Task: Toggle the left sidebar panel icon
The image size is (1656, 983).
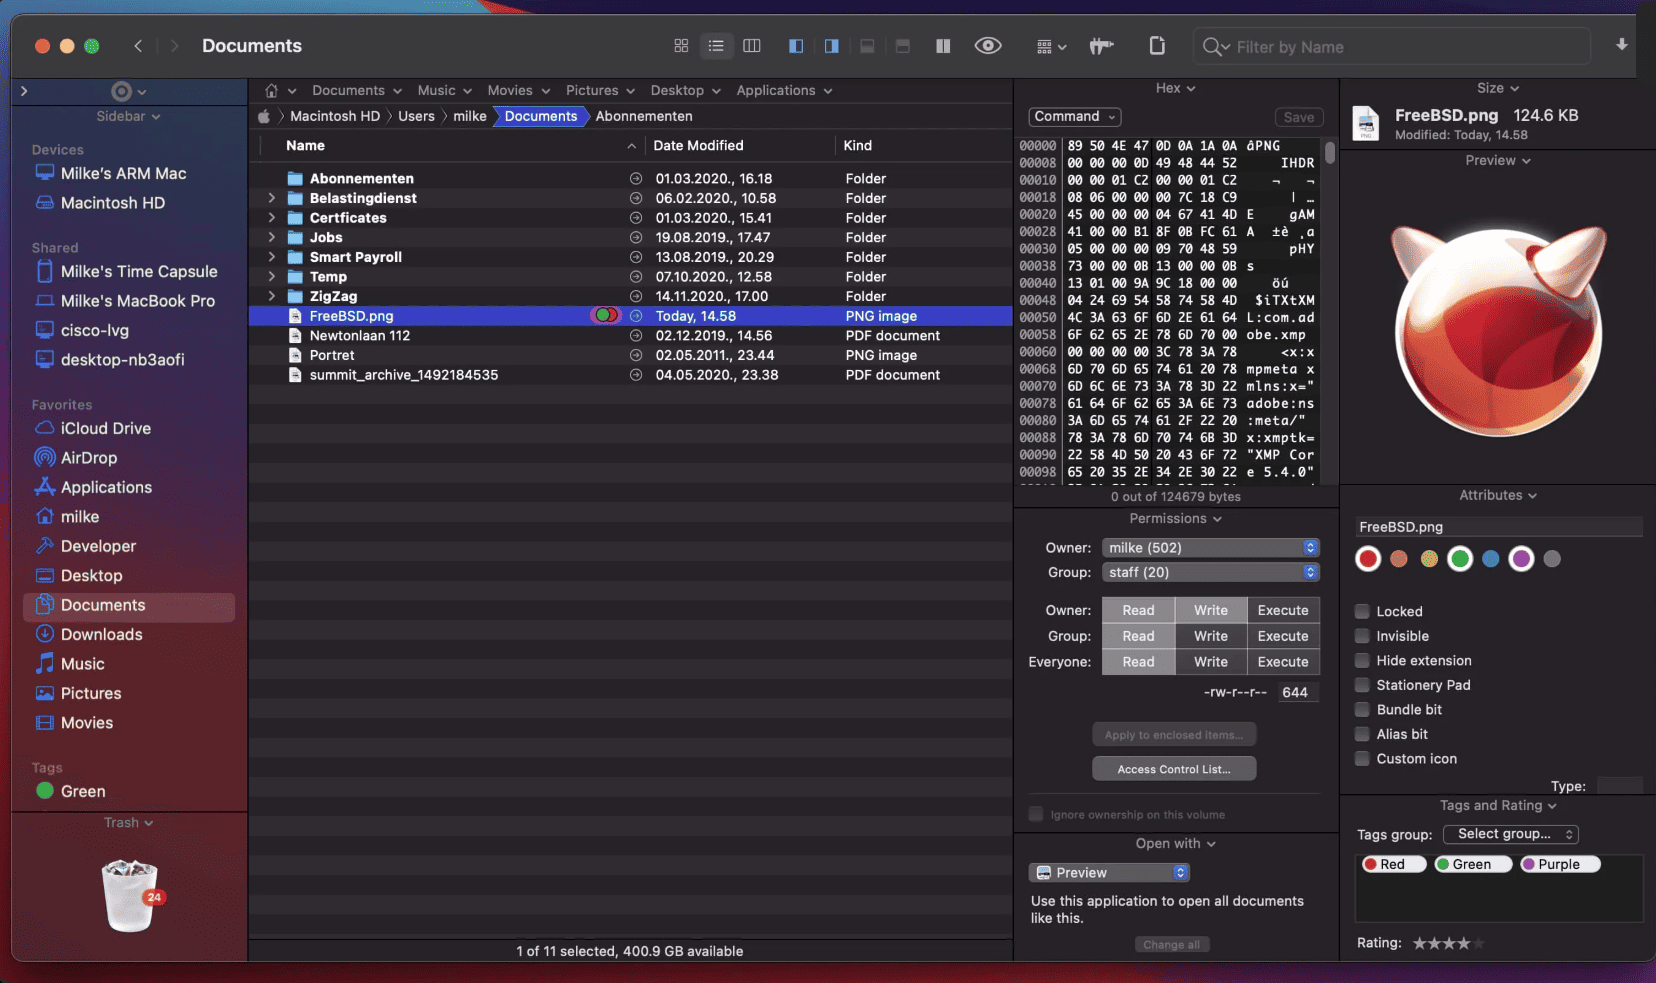Action: click(796, 46)
